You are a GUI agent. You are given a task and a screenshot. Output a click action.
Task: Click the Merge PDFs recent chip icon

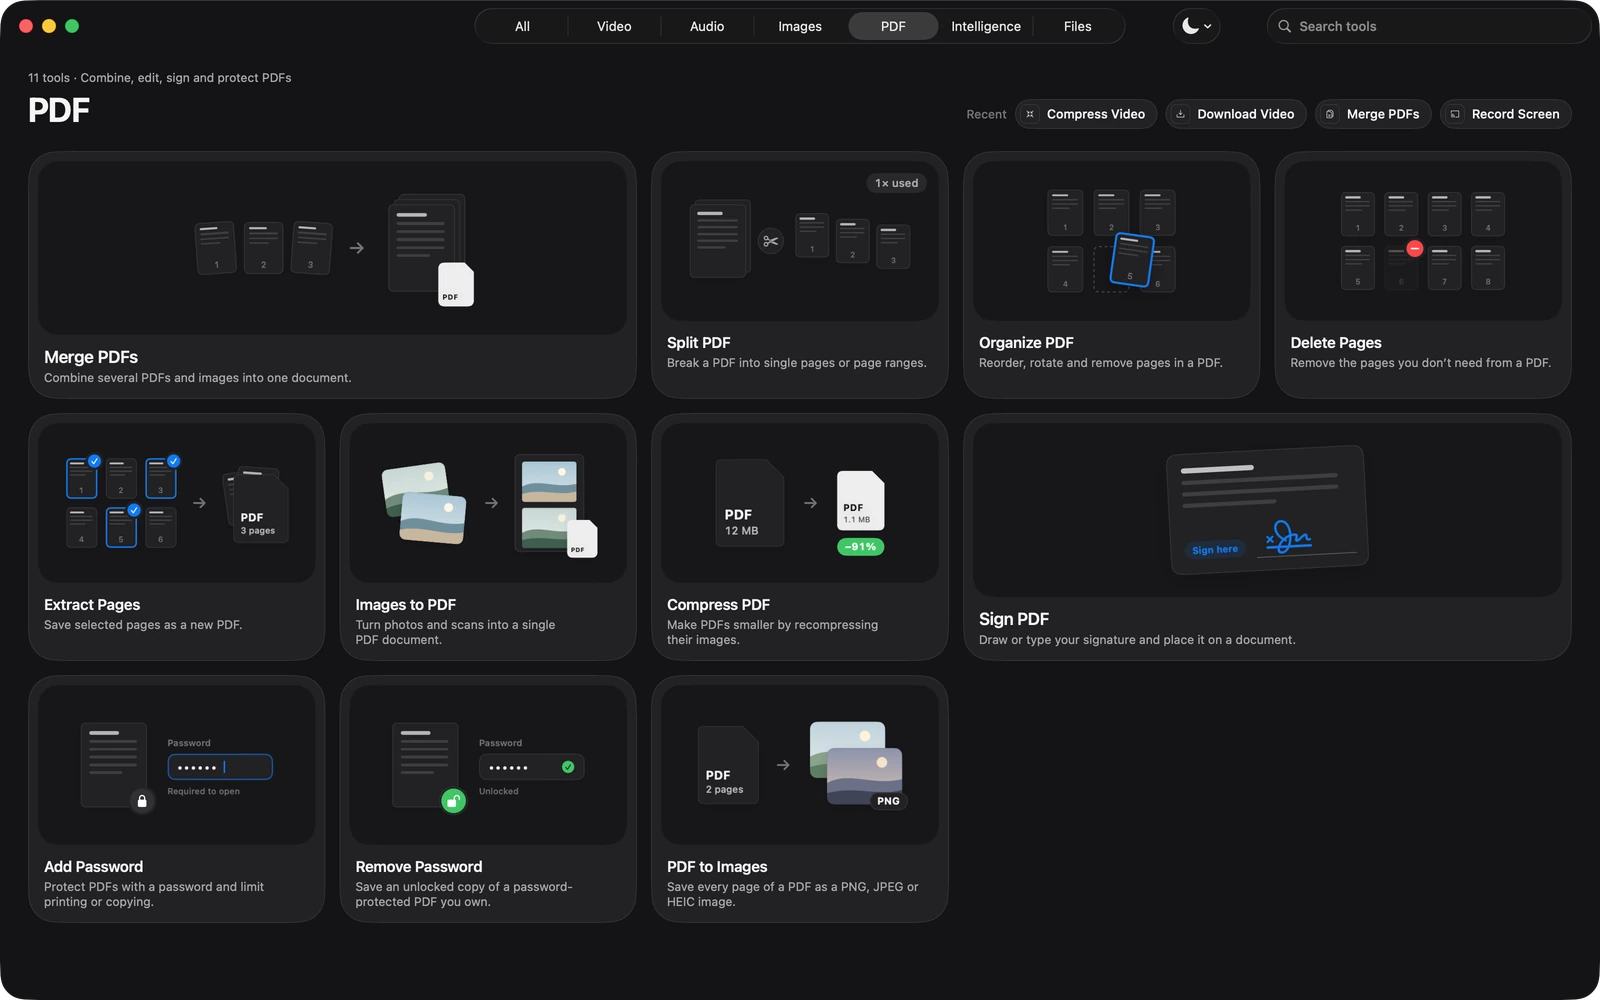1330,114
